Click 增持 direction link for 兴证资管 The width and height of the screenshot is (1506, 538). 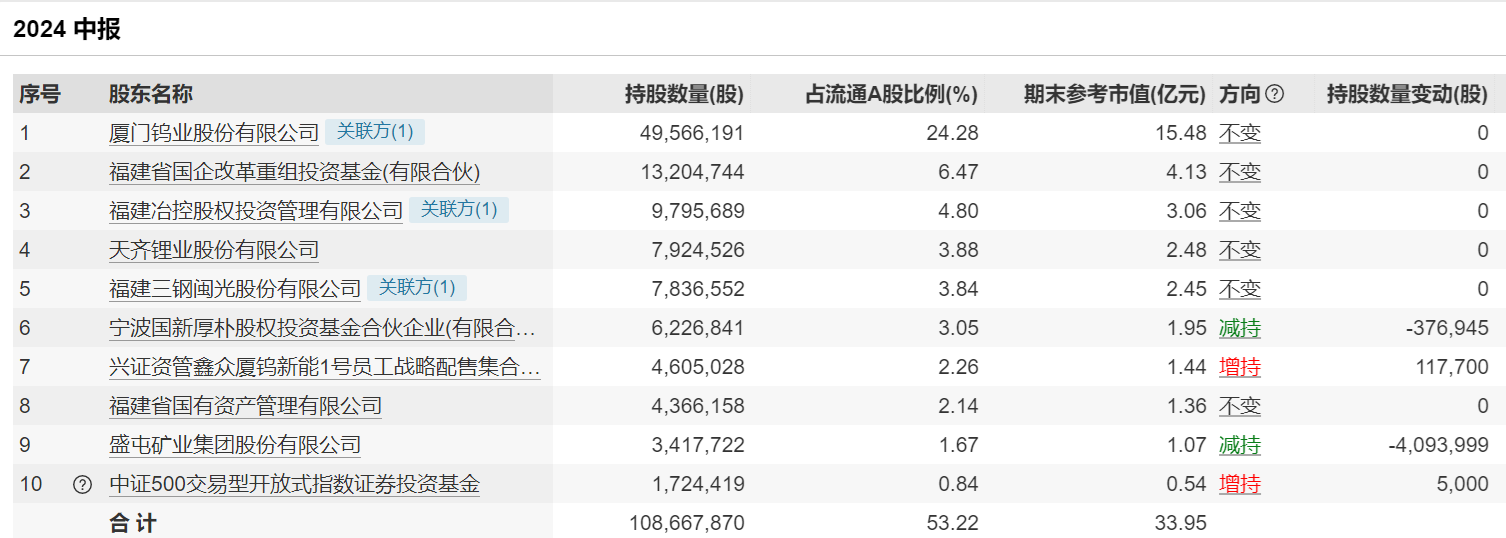[x=1239, y=367]
